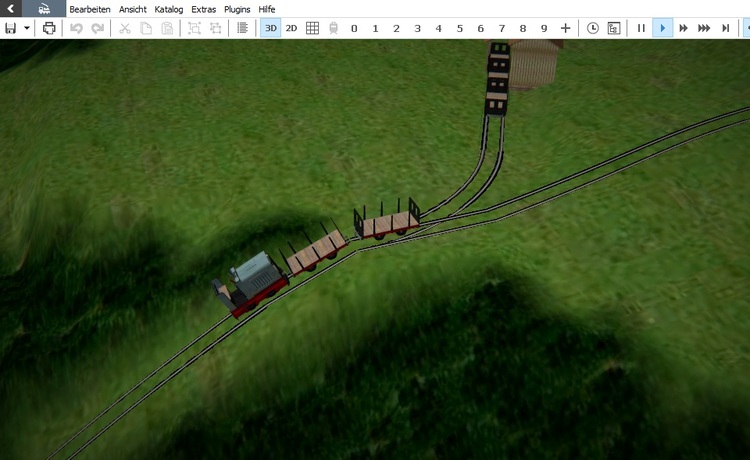
Task: Open the Plugins menu
Action: [x=237, y=9]
